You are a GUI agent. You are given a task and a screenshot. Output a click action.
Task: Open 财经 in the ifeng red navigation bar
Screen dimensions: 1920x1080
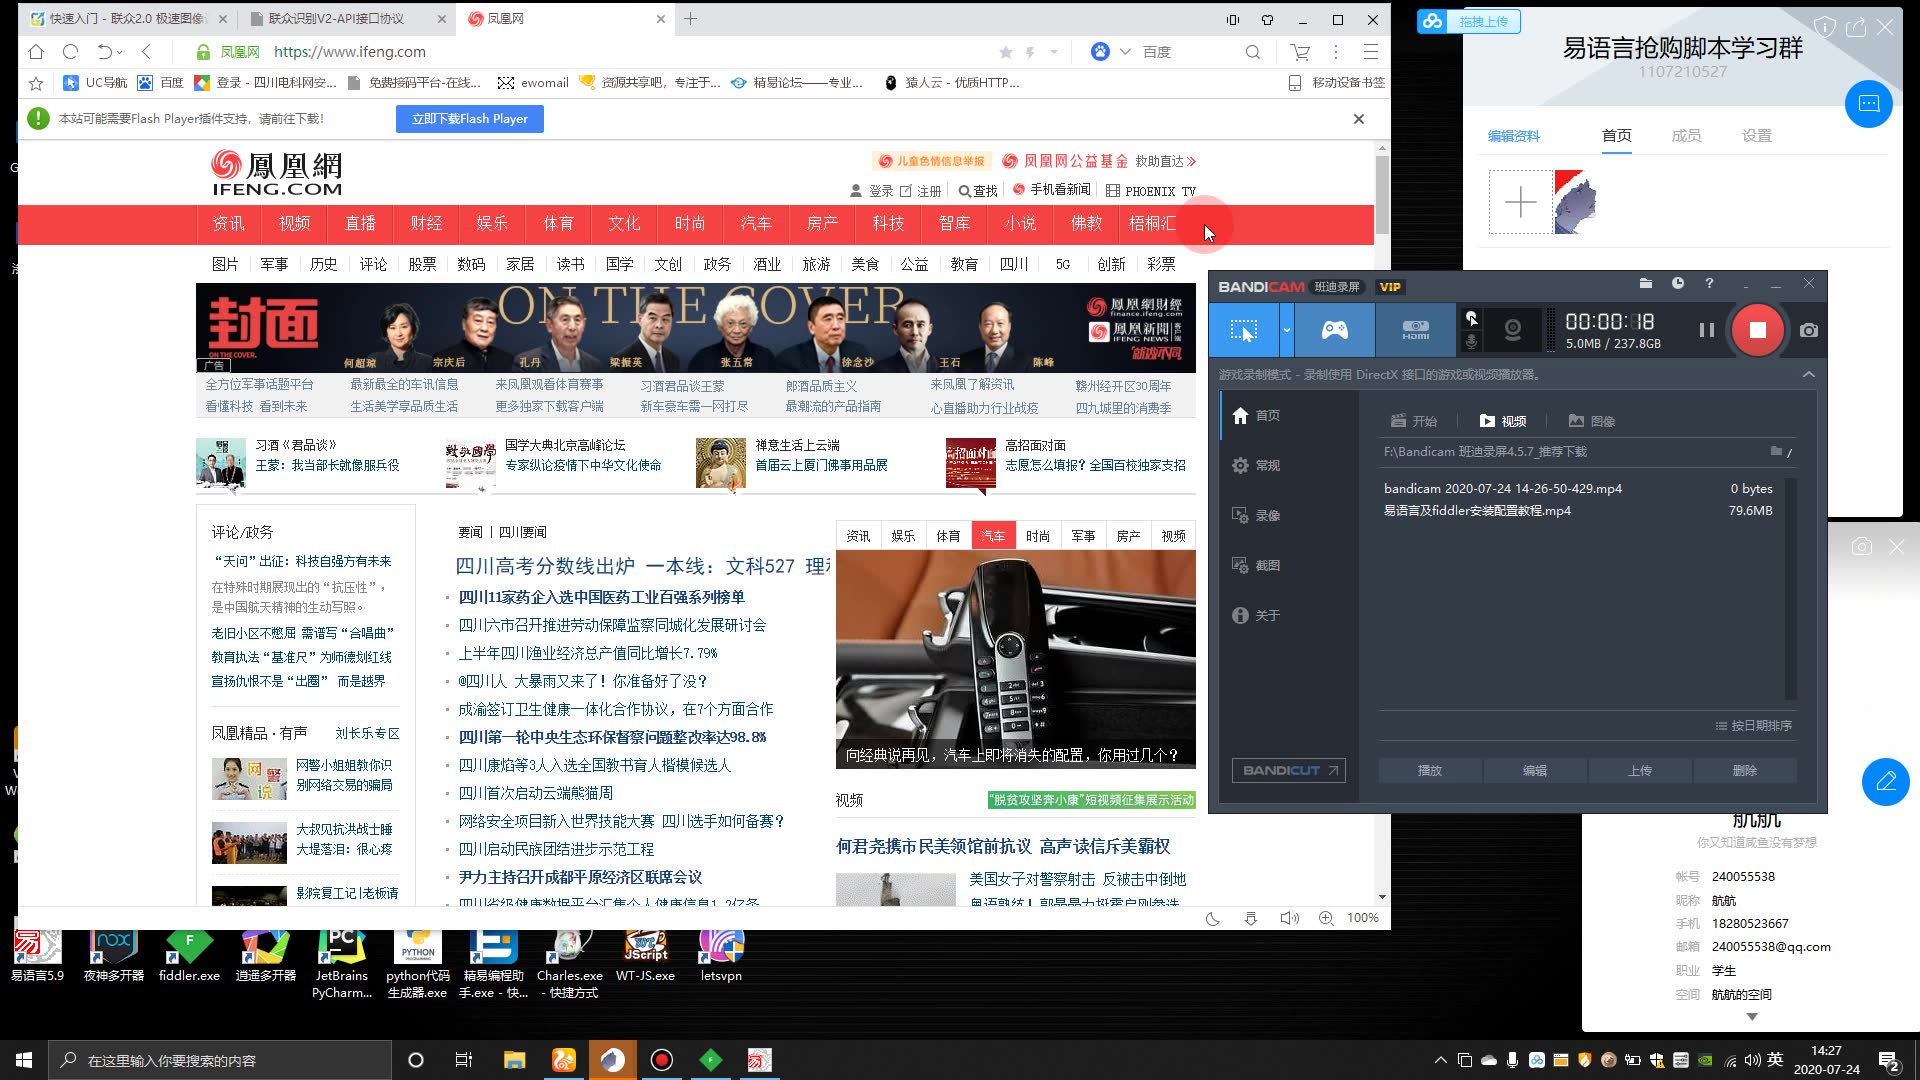426,224
